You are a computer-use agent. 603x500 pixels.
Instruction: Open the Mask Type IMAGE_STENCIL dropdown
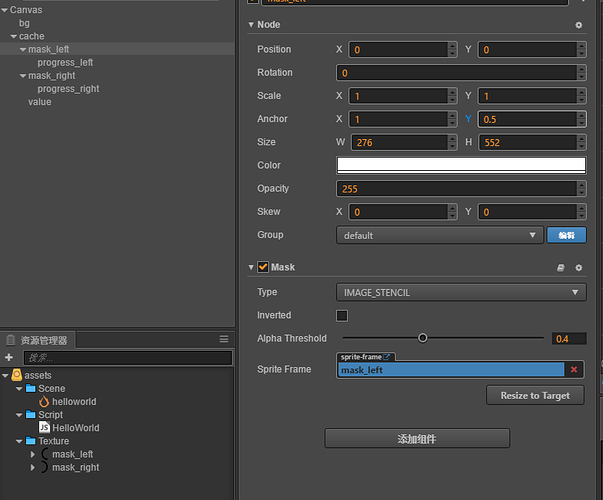click(461, 292)
